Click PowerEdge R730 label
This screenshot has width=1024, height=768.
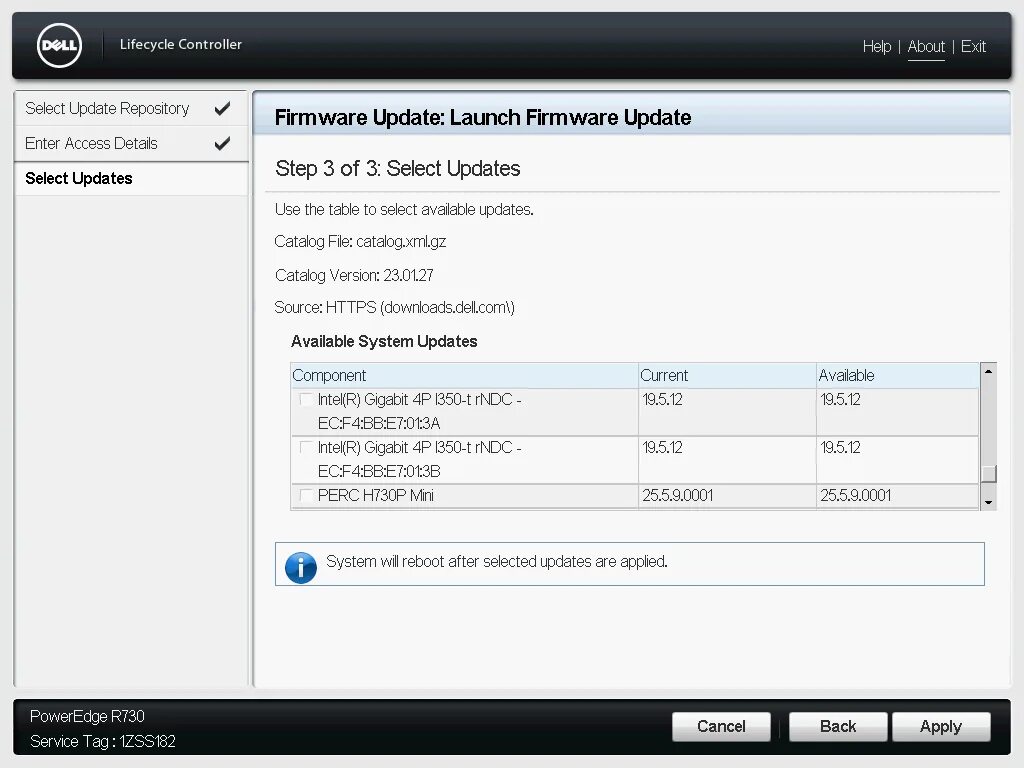pyautogui.click(x=87, y=716)
